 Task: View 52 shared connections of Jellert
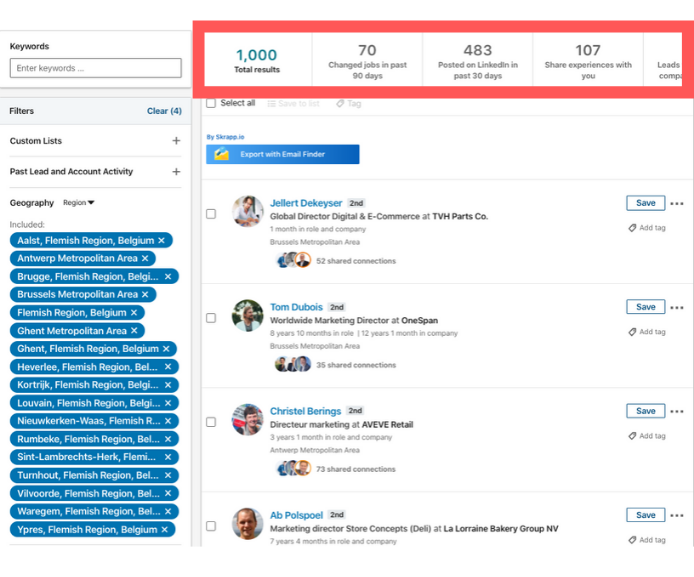point(356,261)
